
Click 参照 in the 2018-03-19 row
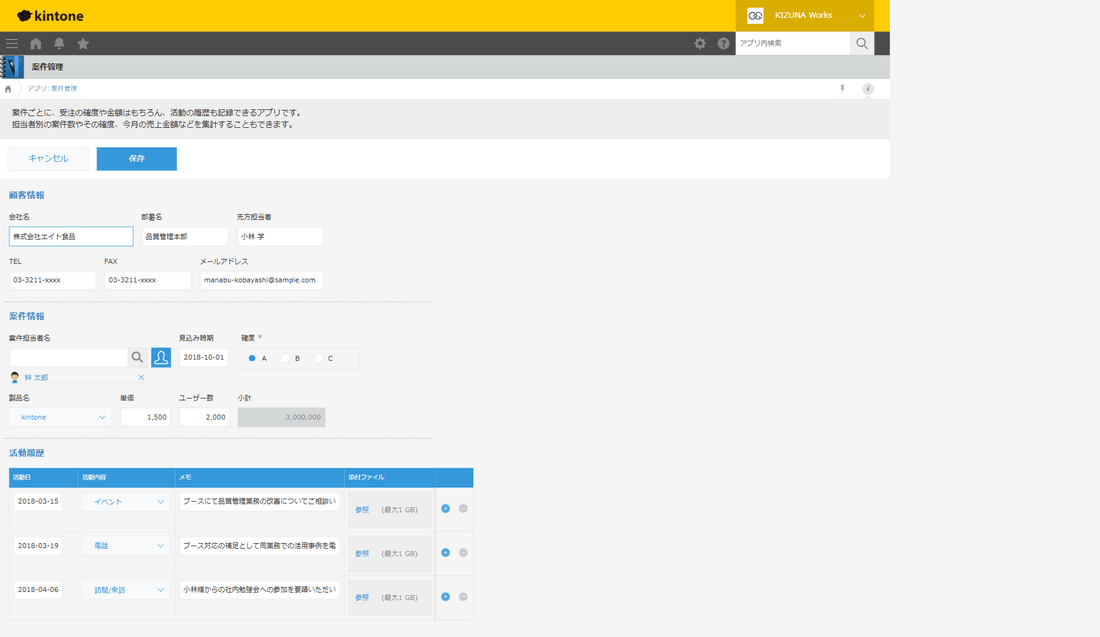coord(362,554)
